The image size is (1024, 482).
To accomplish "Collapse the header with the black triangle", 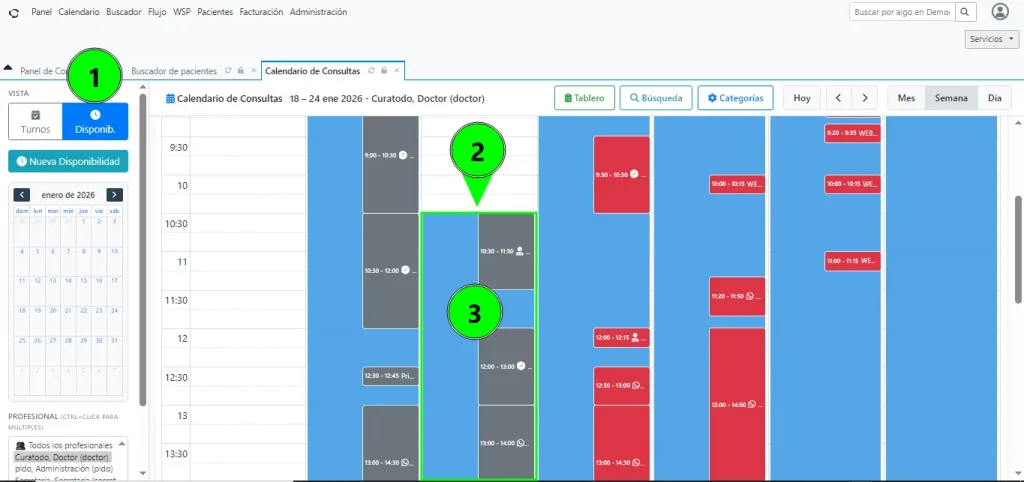I will click(8, 67).
